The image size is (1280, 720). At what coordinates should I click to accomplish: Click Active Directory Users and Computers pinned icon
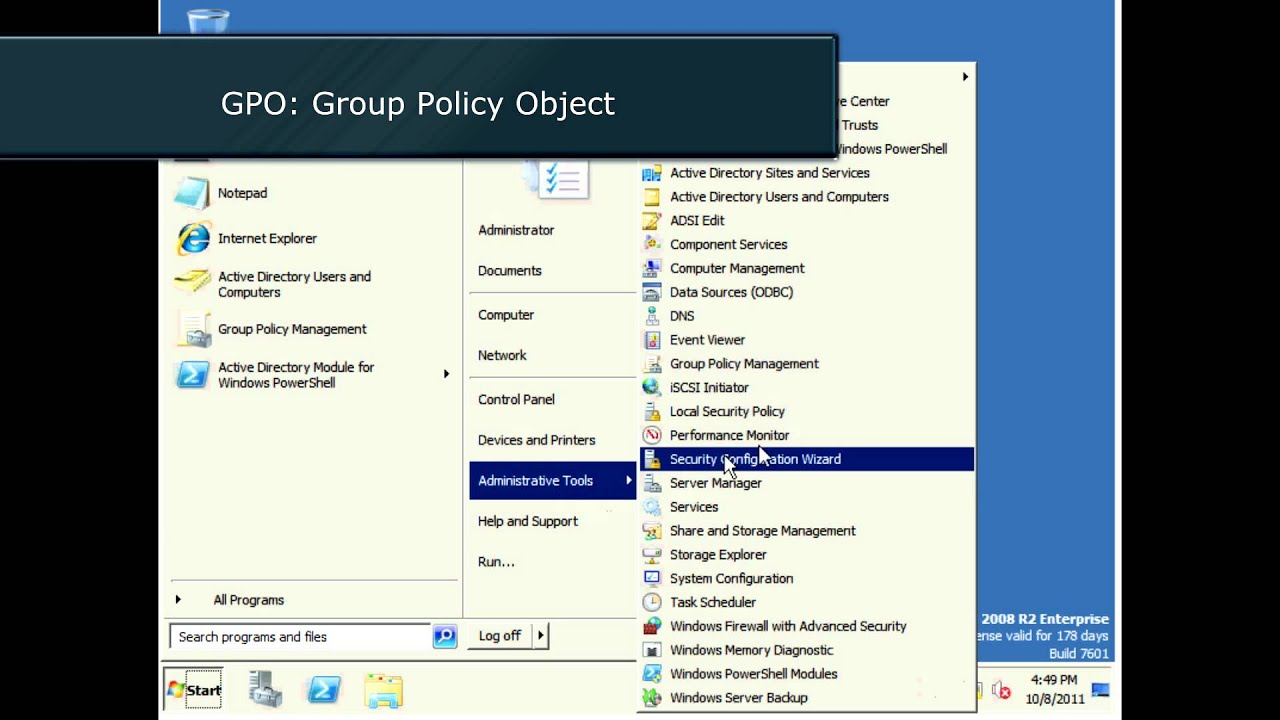click(x=193, y=284)
